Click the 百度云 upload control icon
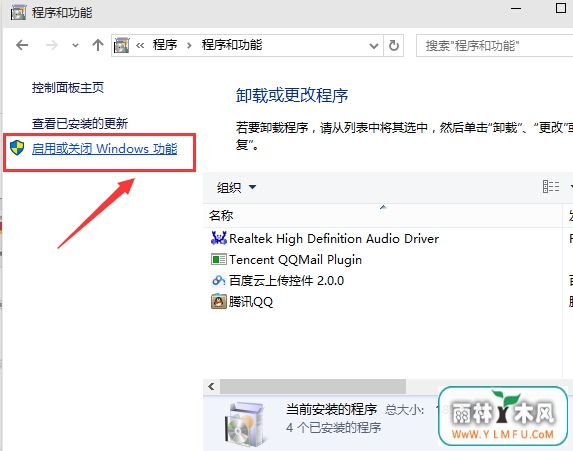 pos(219,280)
